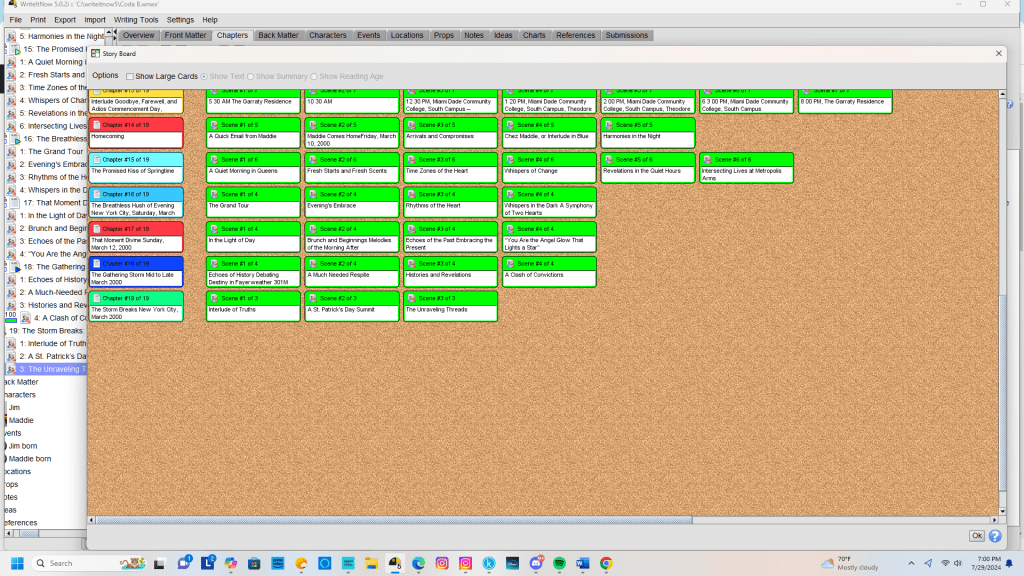Image resolution: width=1024 pixels, height=576 pixels.
Task: Click the chapter page icon on Chapter #19 card
Action: pyautogui.click(x=96, y=298)
